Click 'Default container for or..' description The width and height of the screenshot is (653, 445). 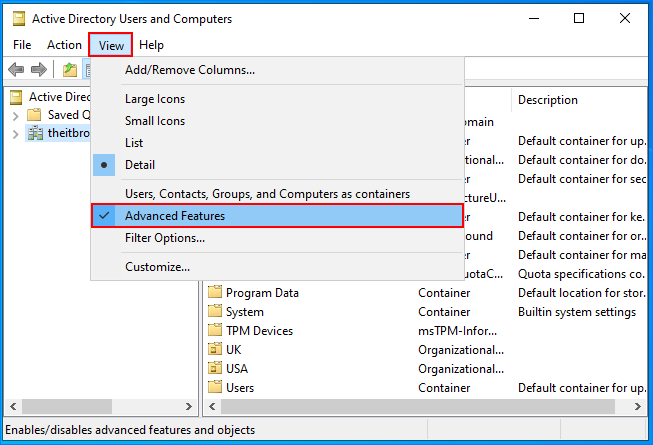point(582,236)
